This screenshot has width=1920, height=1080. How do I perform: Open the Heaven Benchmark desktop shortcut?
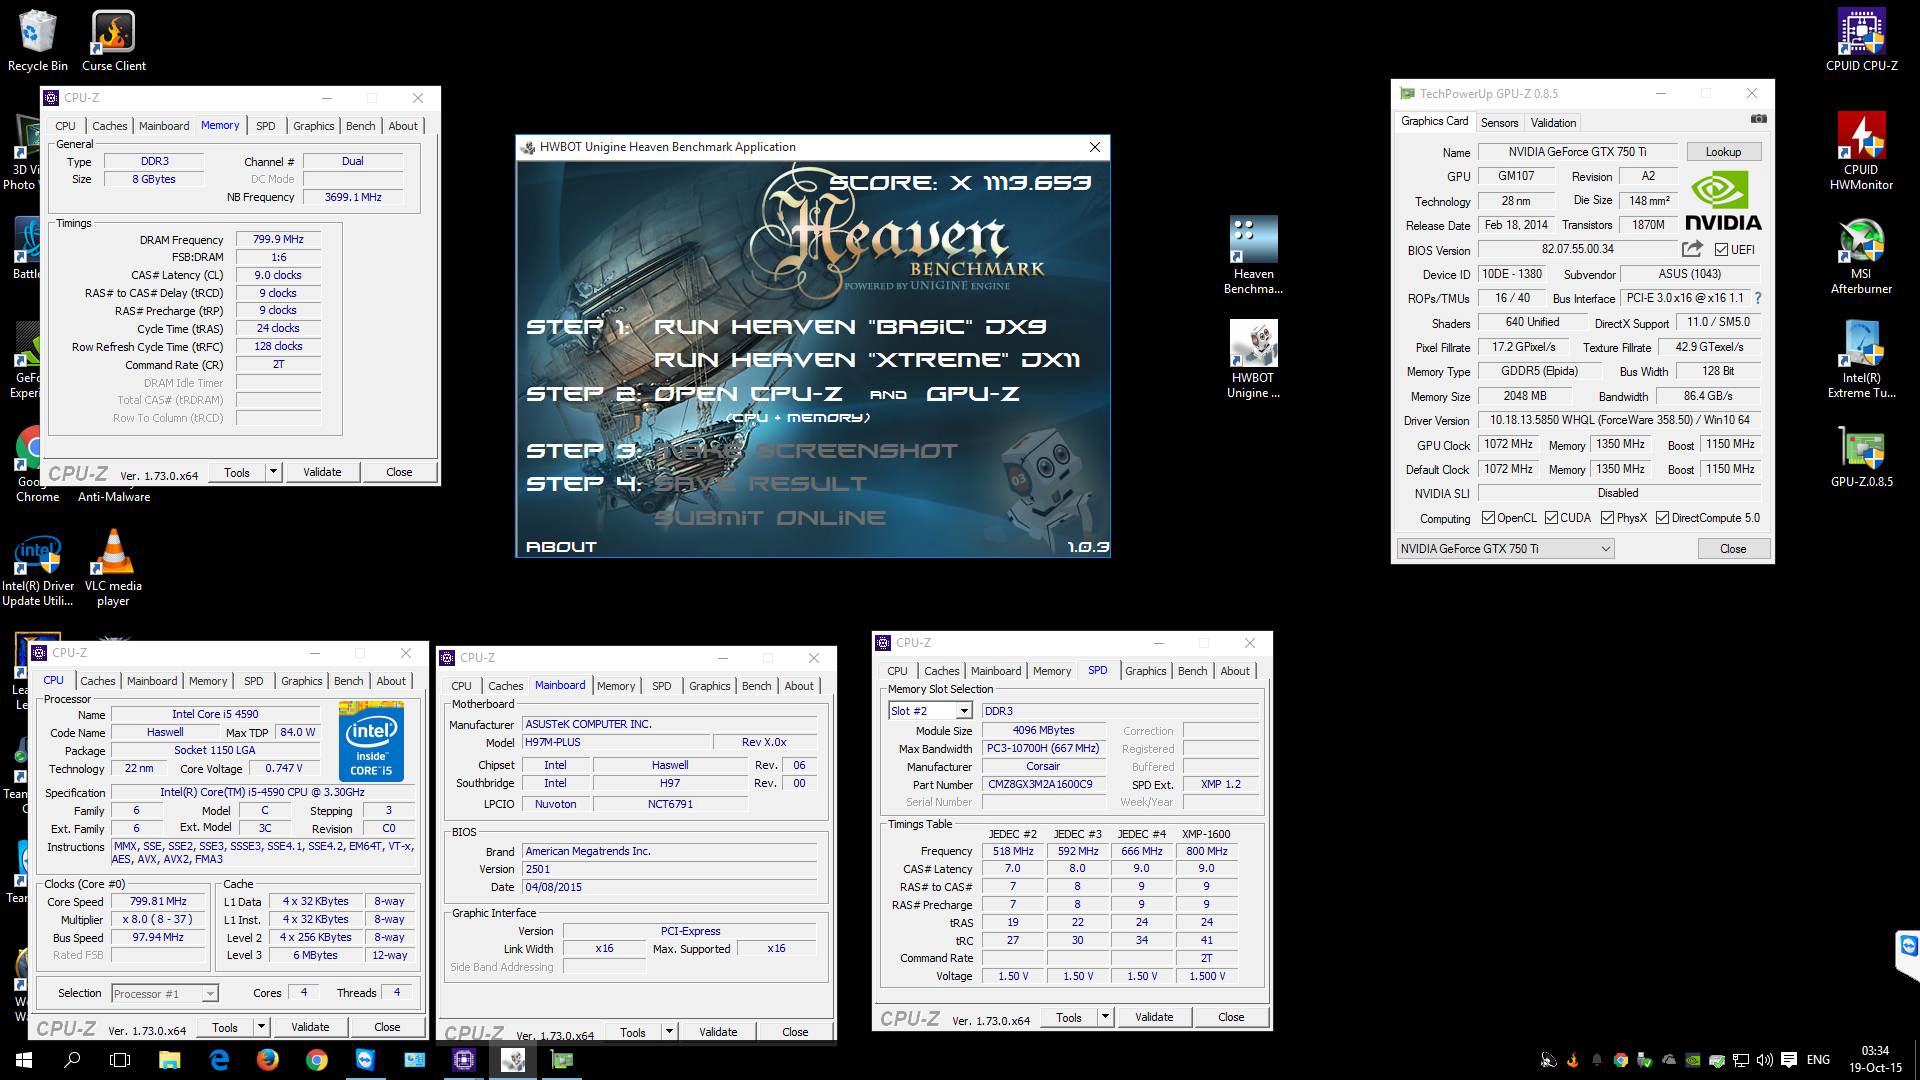pos(1253,255)
